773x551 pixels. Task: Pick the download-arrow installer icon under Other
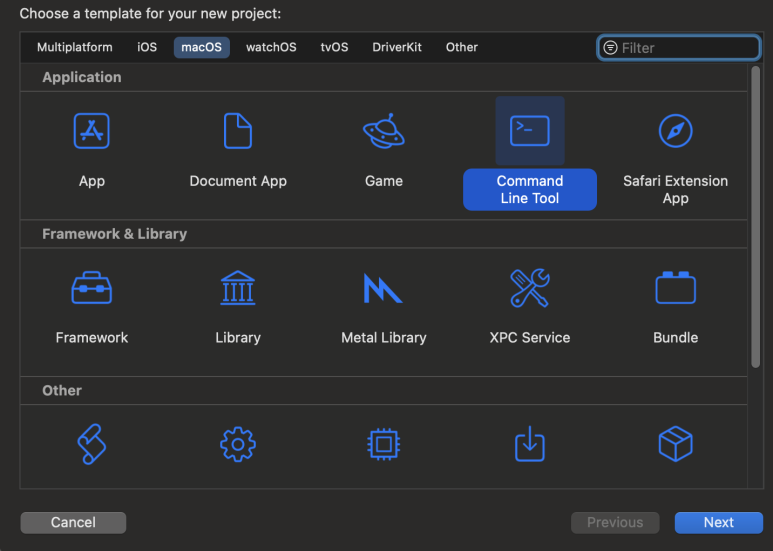[530, 444]
